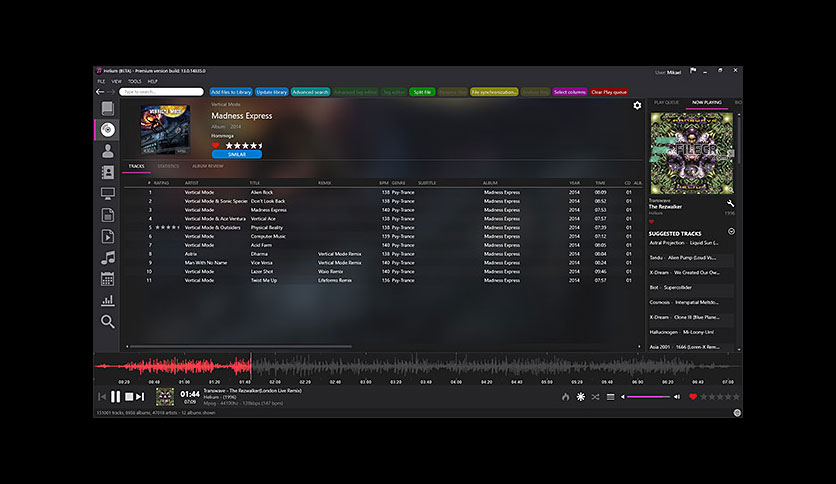Open the TOOLS menu
This screenshot has height=484, width=836.
(x=134, y=82)
